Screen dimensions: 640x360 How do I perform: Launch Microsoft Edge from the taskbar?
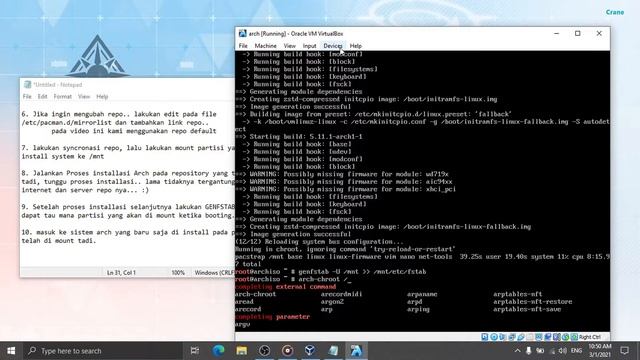click(219, 351)
